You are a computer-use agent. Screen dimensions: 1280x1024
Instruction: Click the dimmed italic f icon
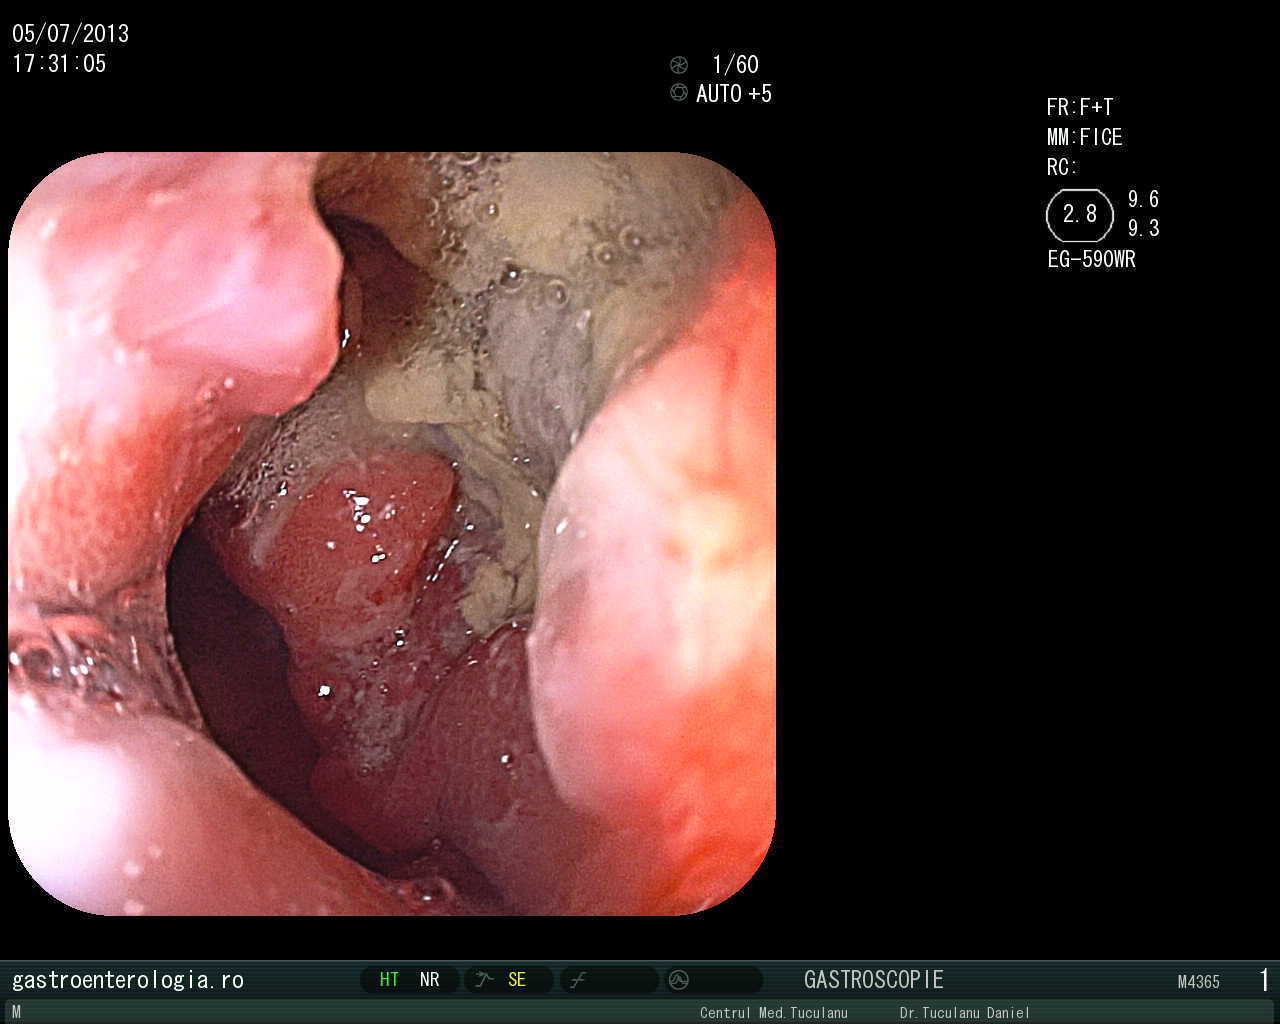577,980
